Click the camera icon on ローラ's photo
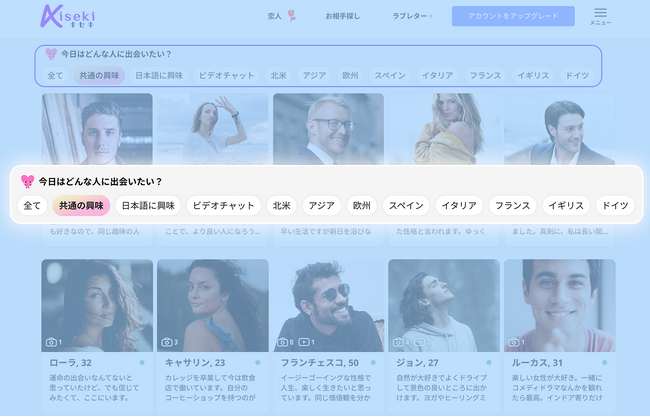Screen dimensions: 650x417 tap(50, 341)
